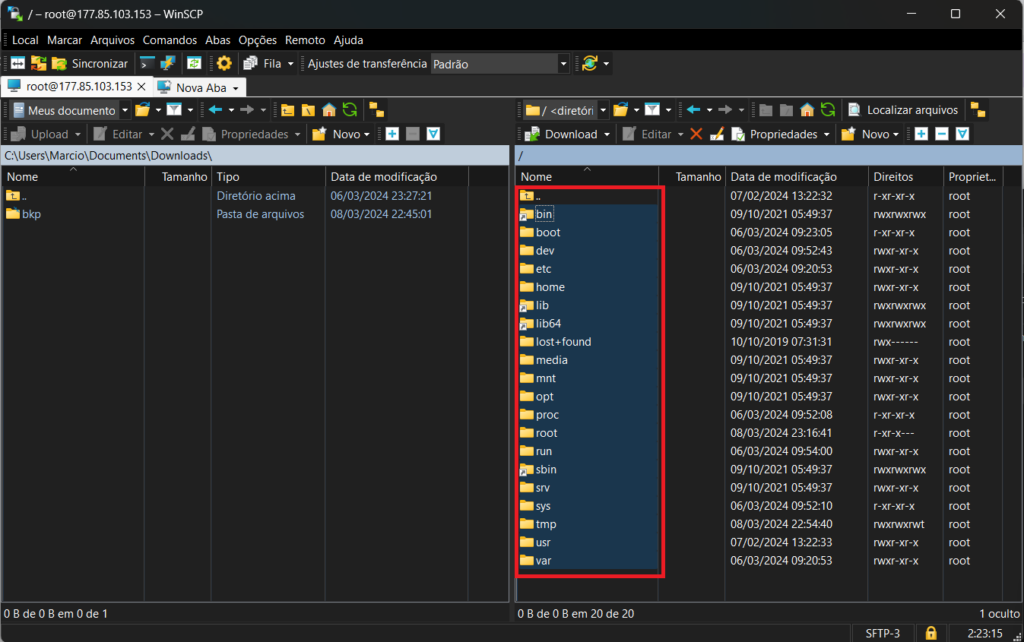This screenshot has height=642, width=1024.
Task: Click the local path C:\Users\Marcio\Documents\Downloads\
Action: coord(108,155)
